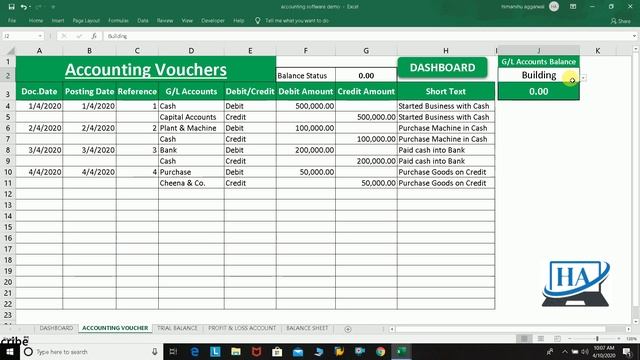Screen dimensions: 640x360
Task: Click the formula bar Enter checkmark icon
Action: [79, 36]
